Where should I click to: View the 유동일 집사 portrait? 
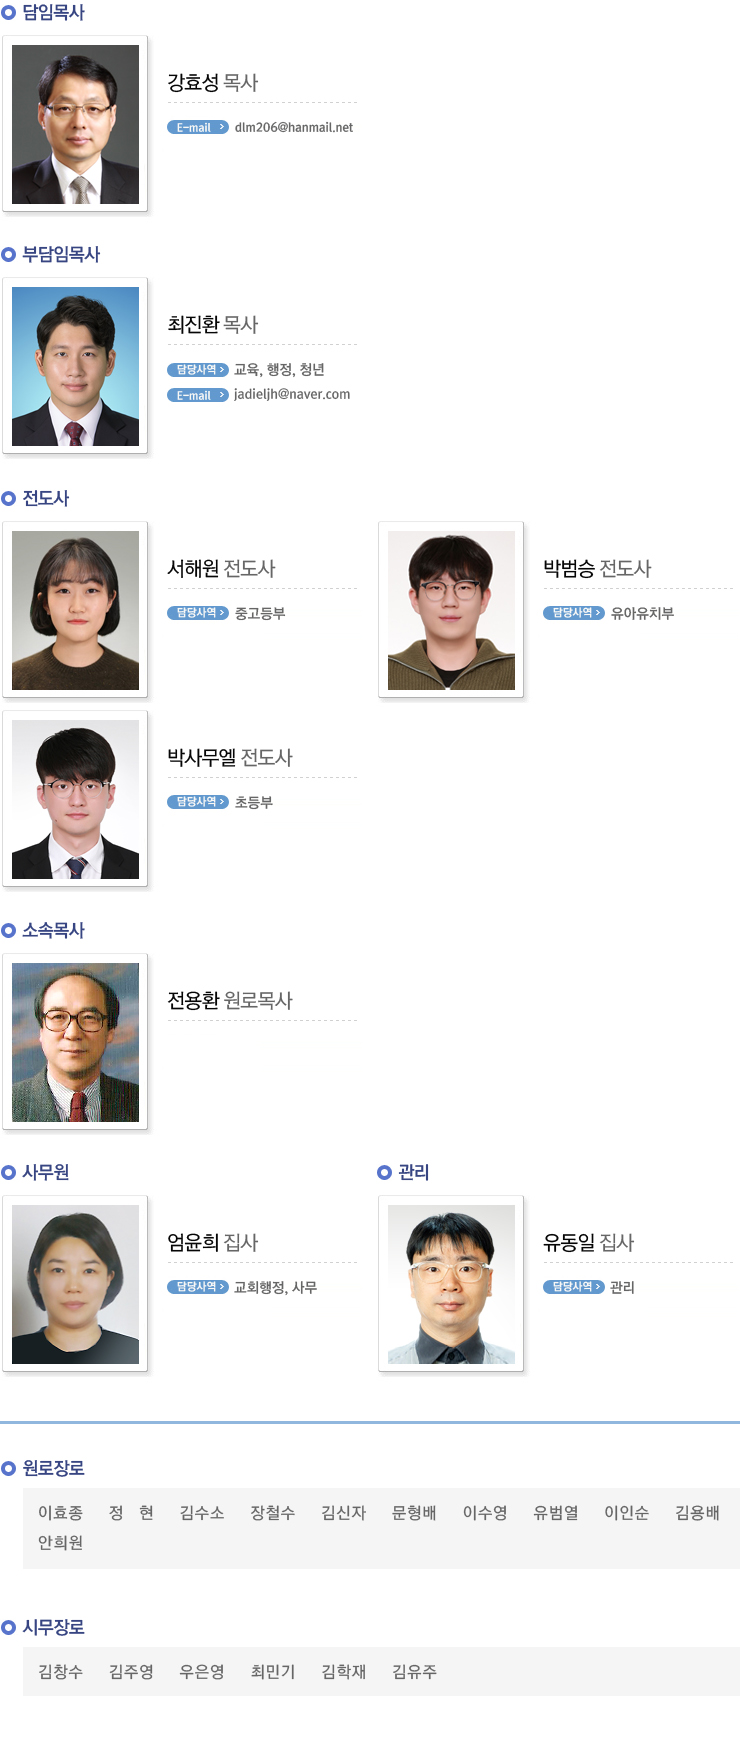click(x=451, y=1284)
